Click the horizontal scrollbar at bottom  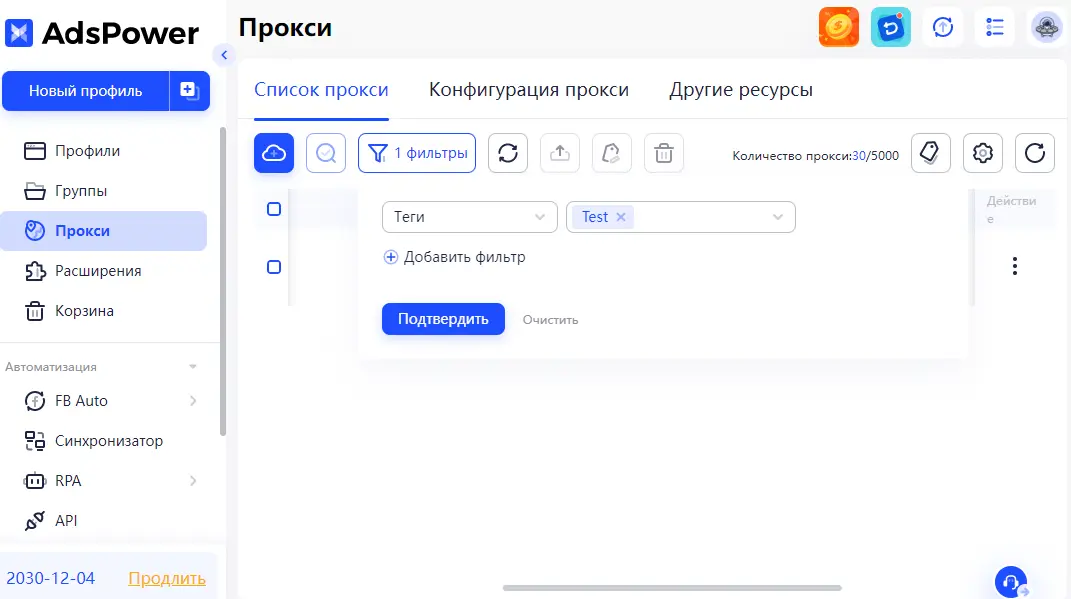[x=672, y=588]
